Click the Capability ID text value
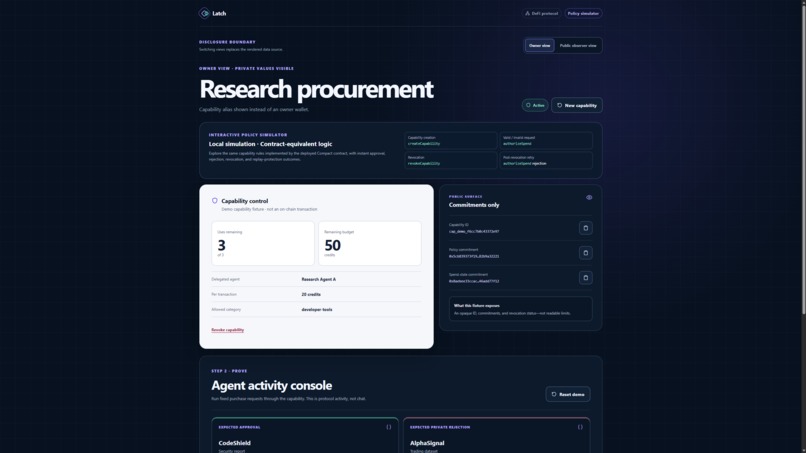 (x=474, y=231)
